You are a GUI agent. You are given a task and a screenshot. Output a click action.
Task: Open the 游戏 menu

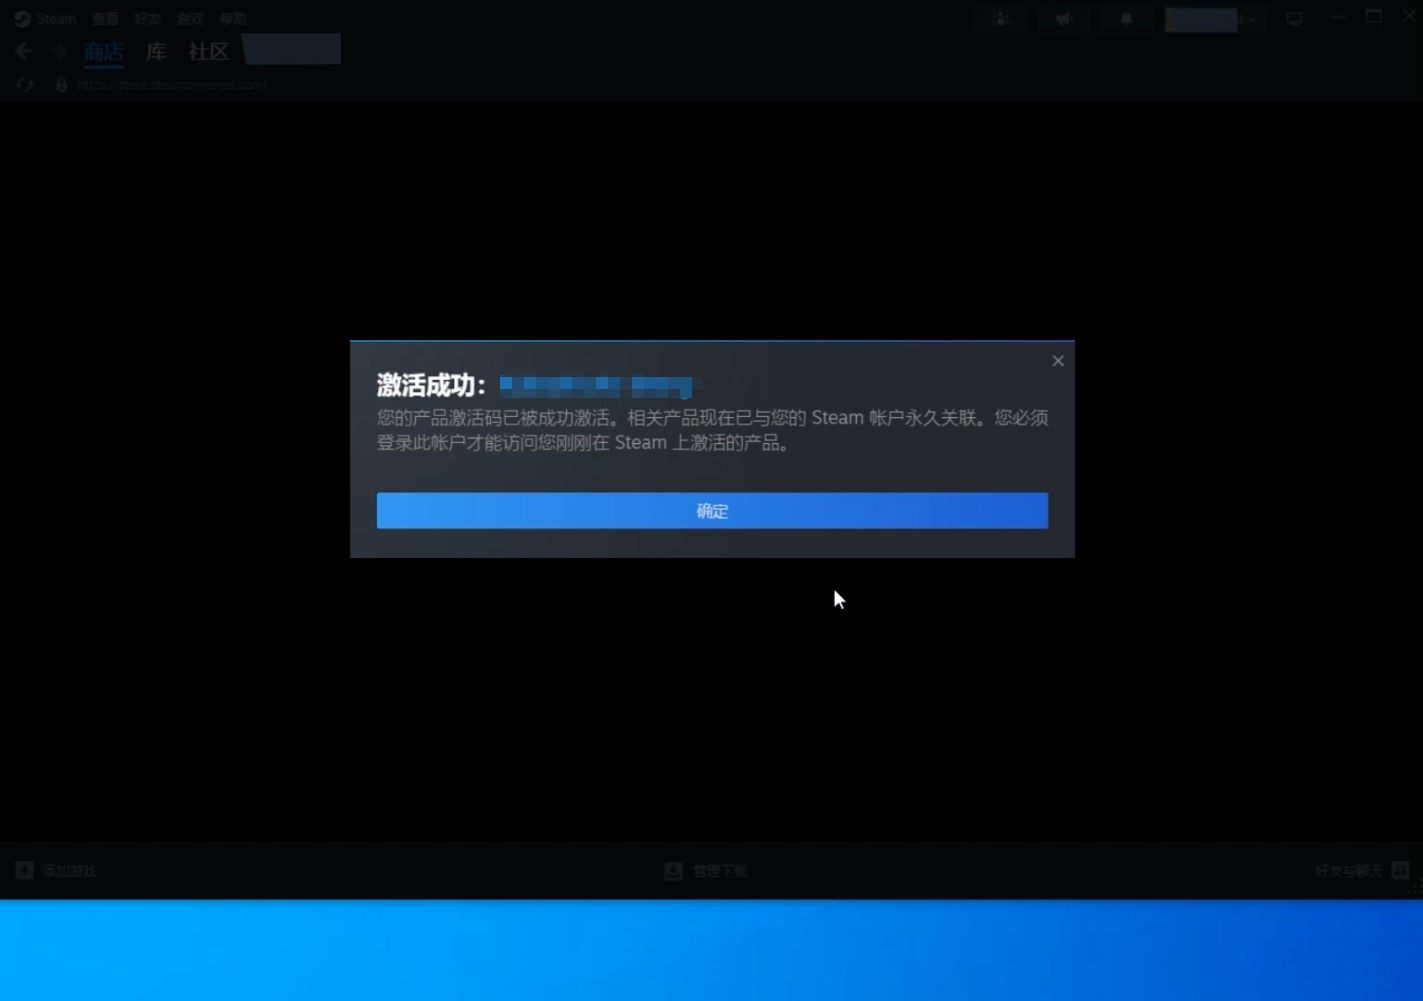pos(190,18)
